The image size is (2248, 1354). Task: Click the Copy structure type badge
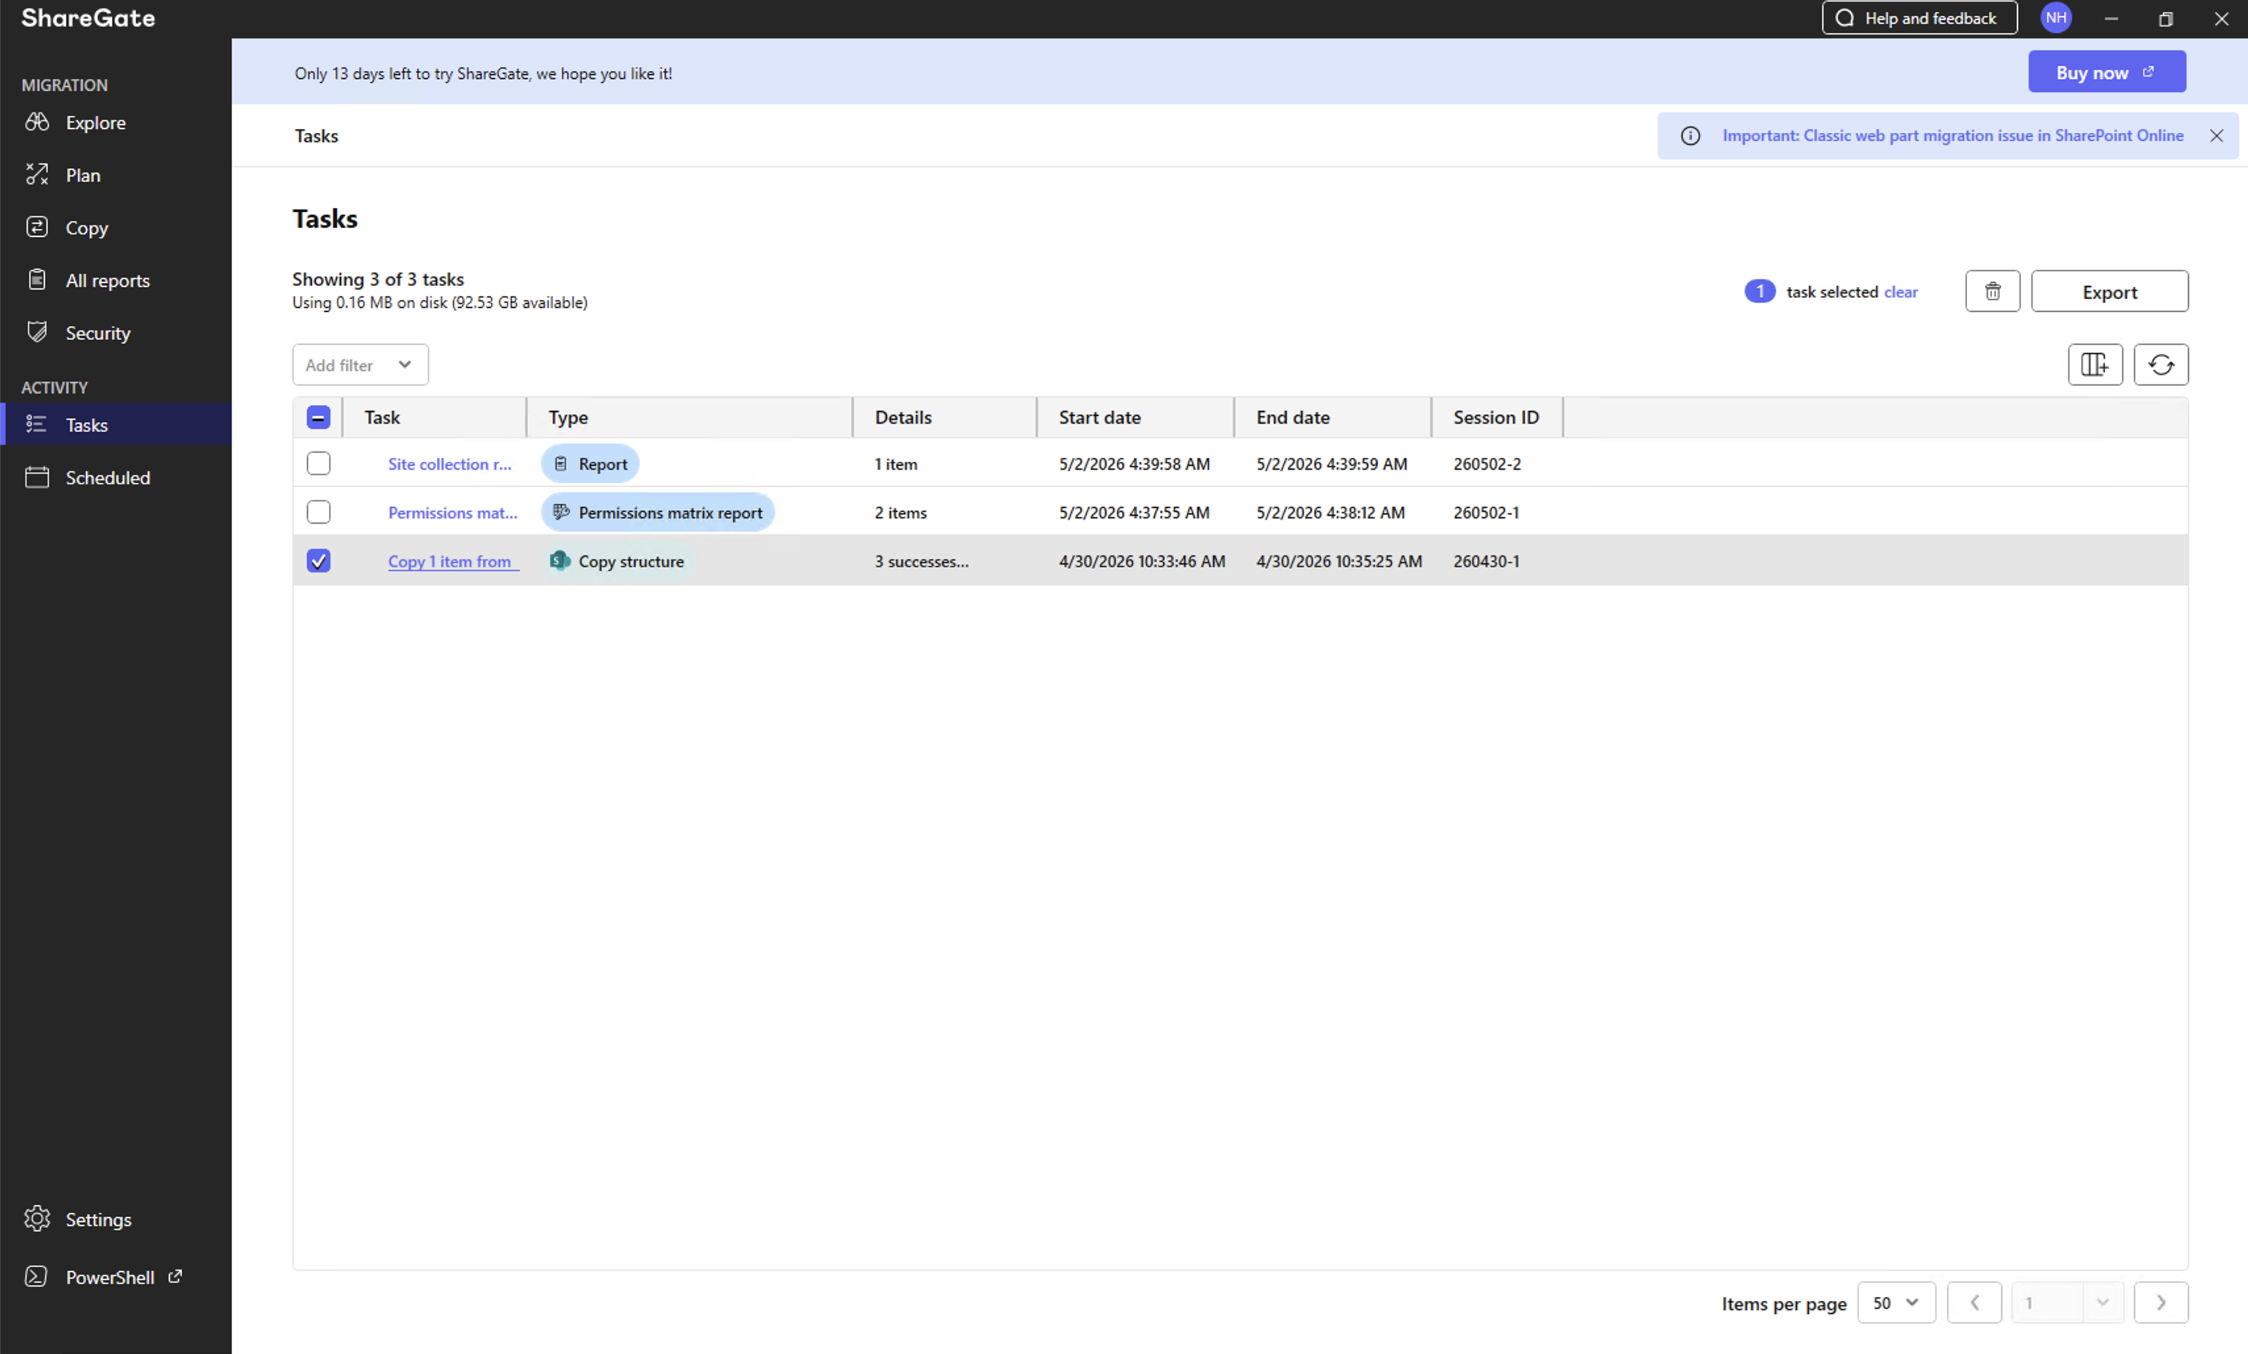coord(617,561)
